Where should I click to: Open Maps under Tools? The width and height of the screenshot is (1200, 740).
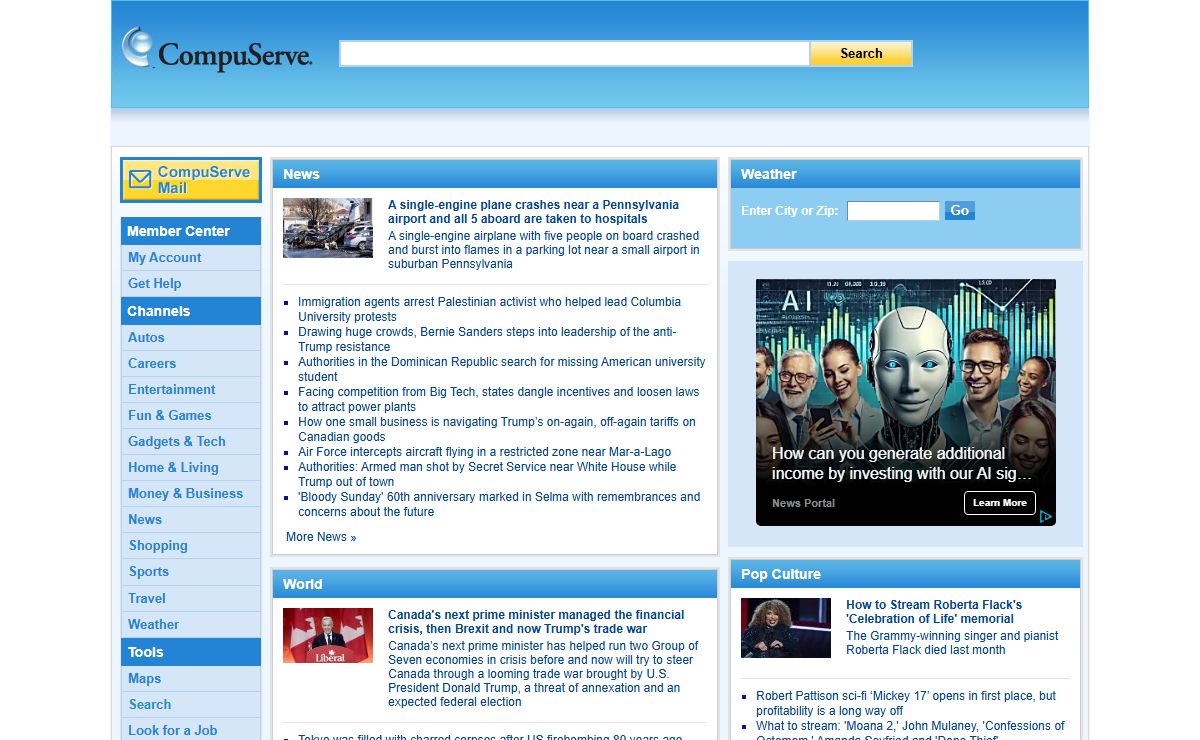(144, 678)
